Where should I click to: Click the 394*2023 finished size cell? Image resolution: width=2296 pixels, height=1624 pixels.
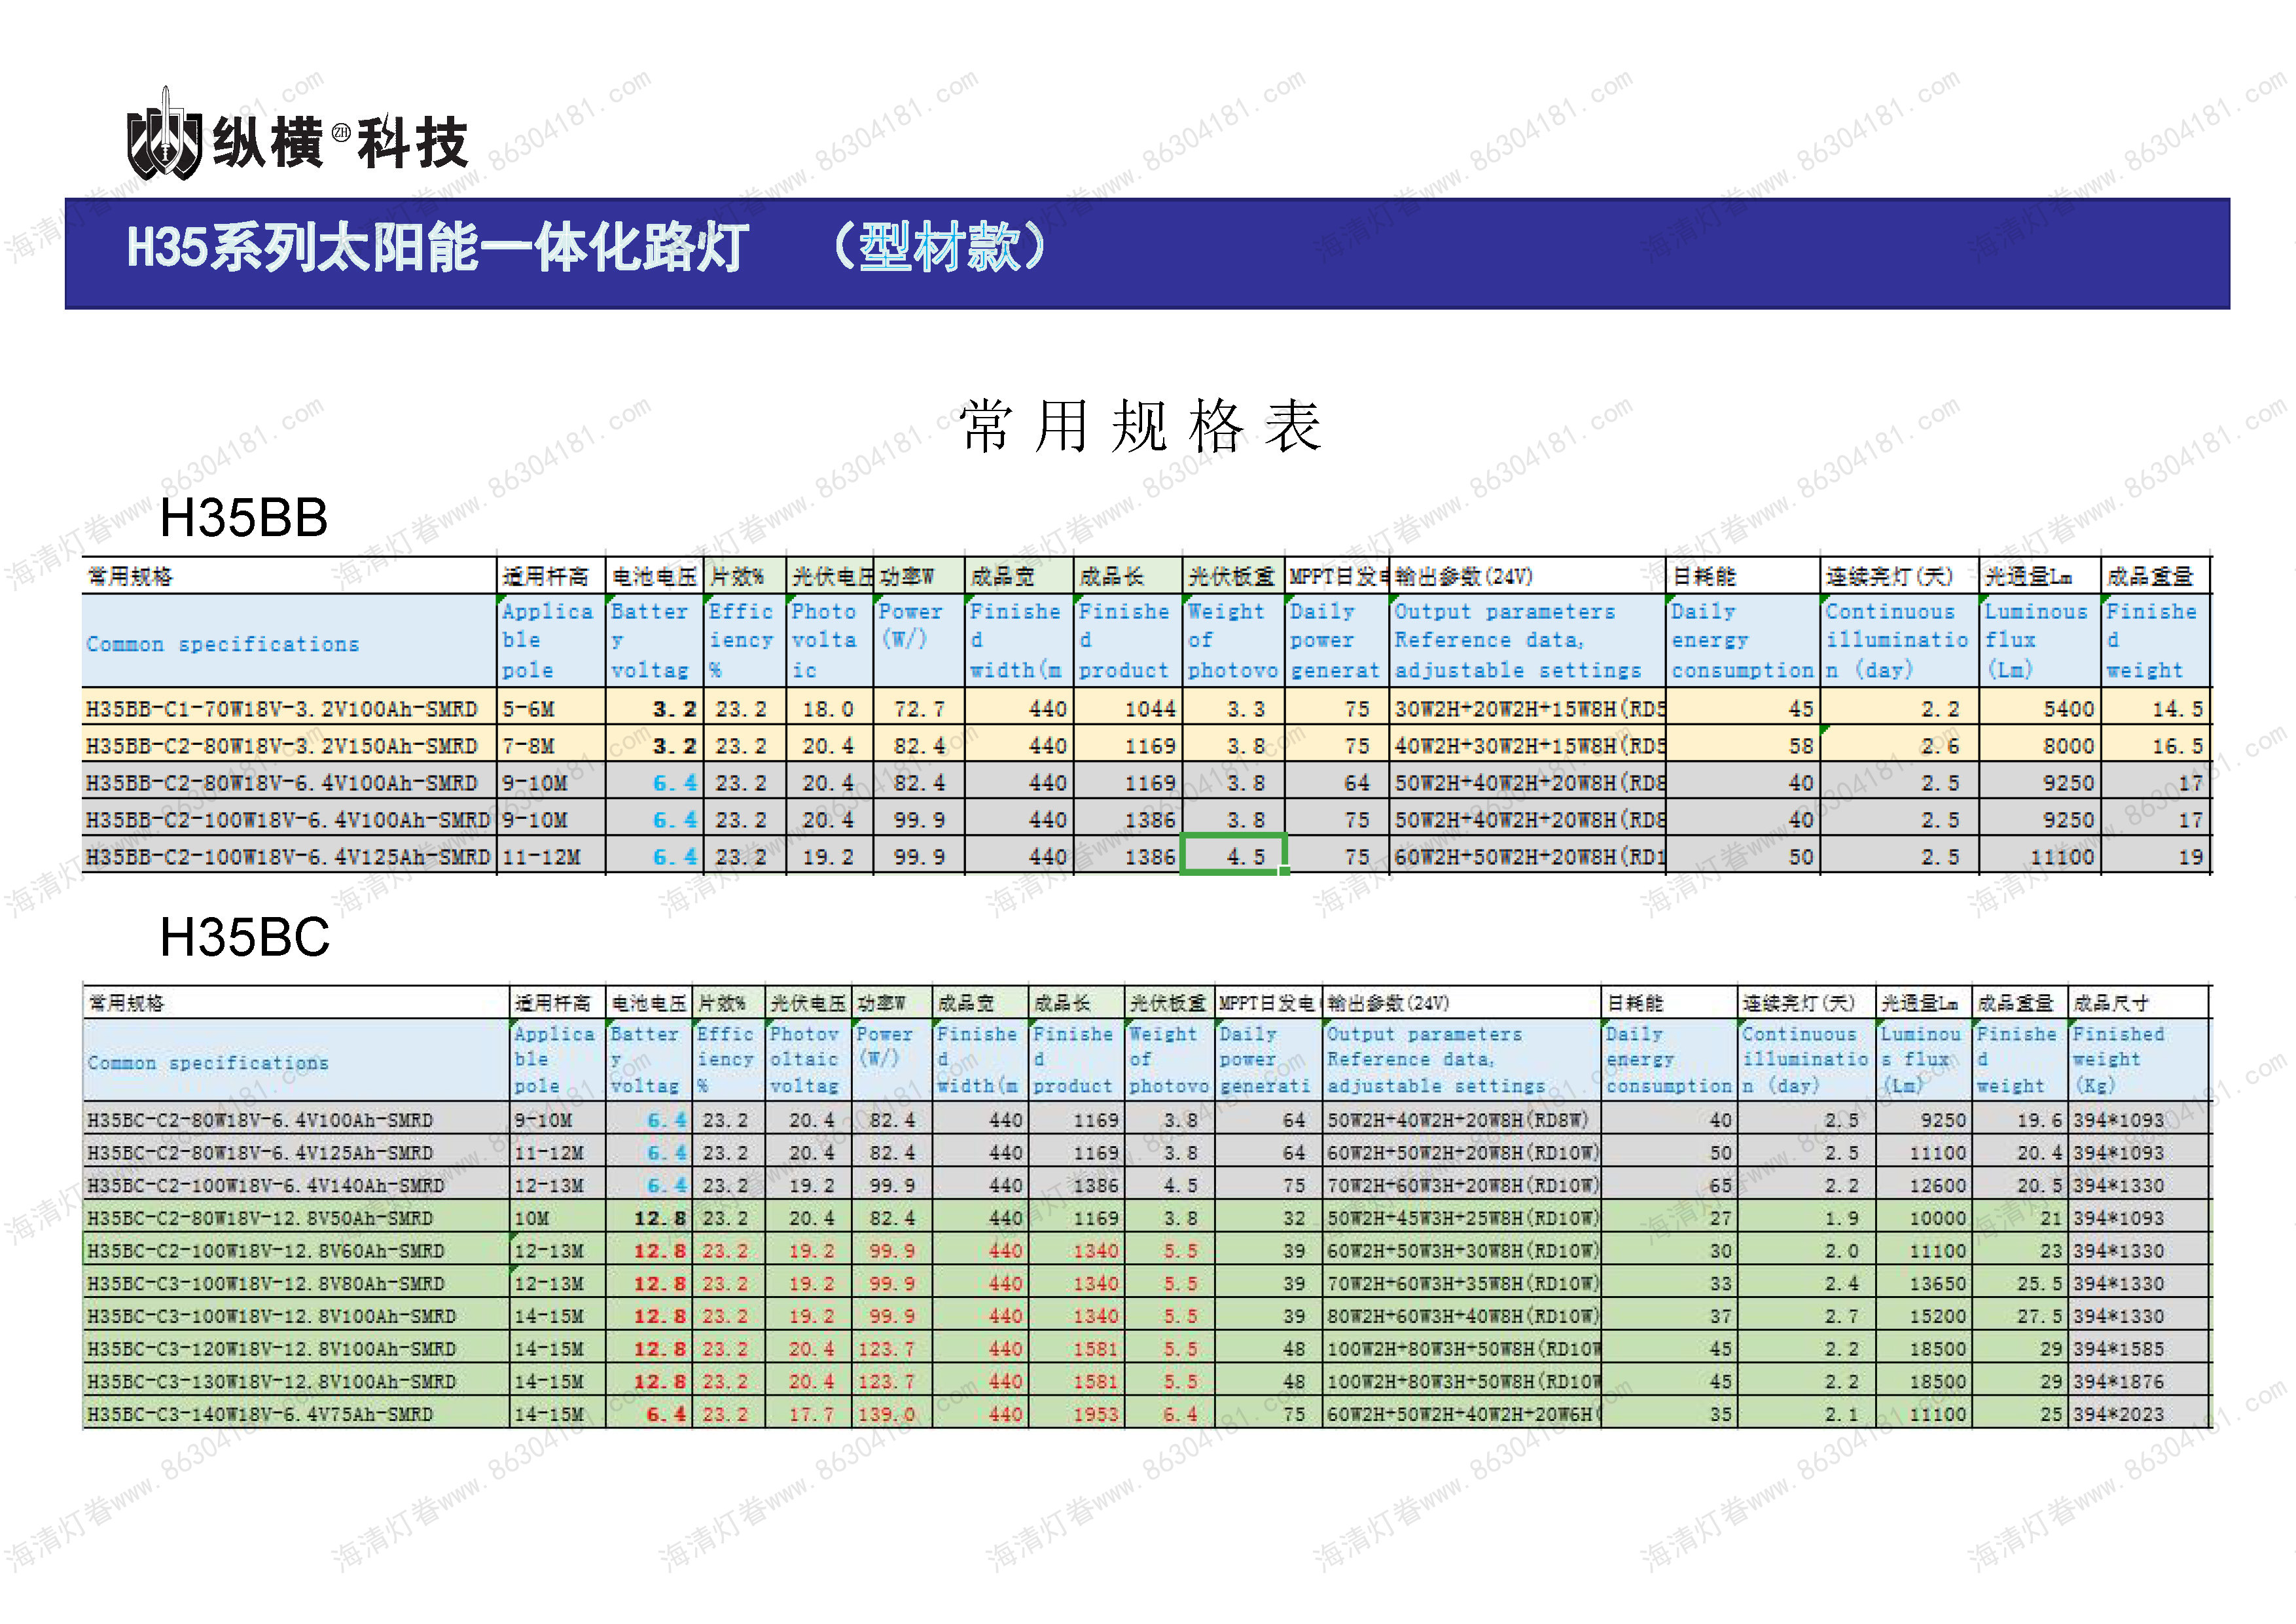point(2118,1414)
